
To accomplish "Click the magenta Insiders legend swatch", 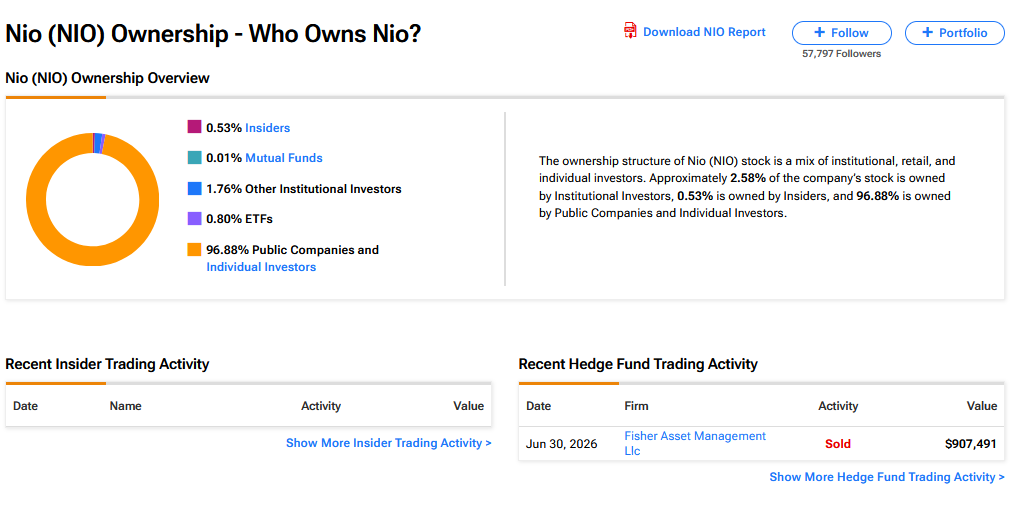I will coord(194,127).
